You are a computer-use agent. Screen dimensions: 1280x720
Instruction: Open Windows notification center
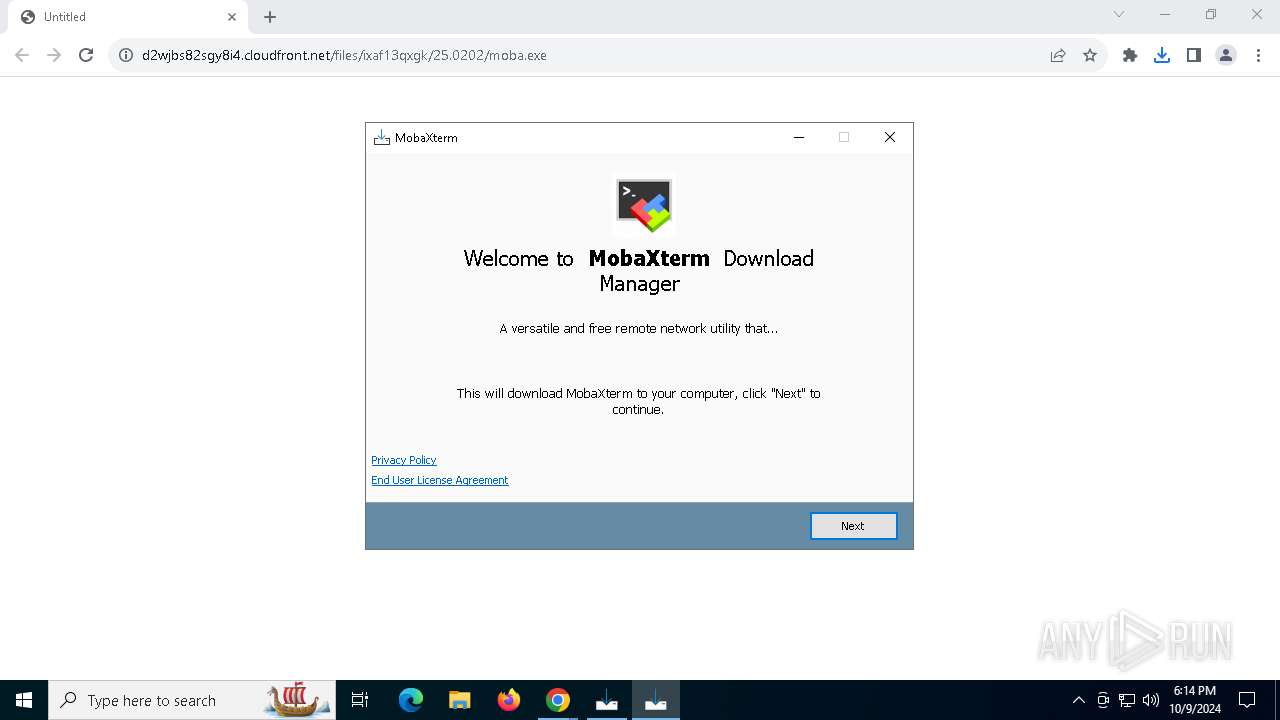click(x=1247, y=700)
